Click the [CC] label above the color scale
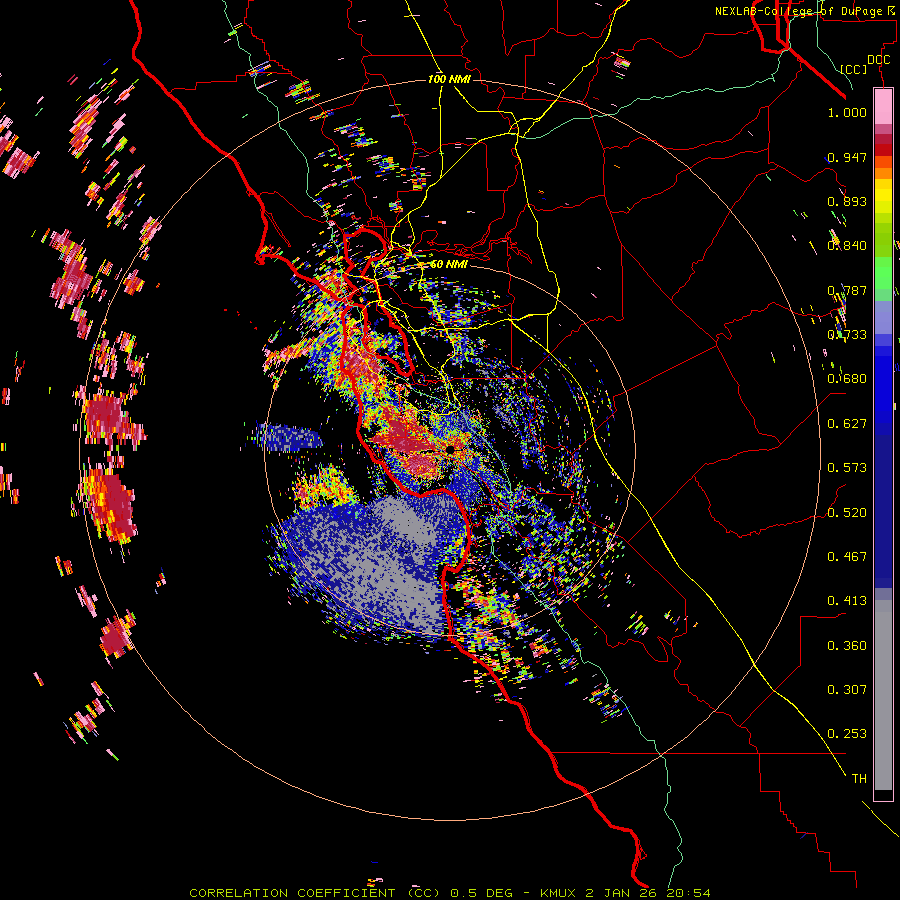The image size is (900, 900). point(854,69)
